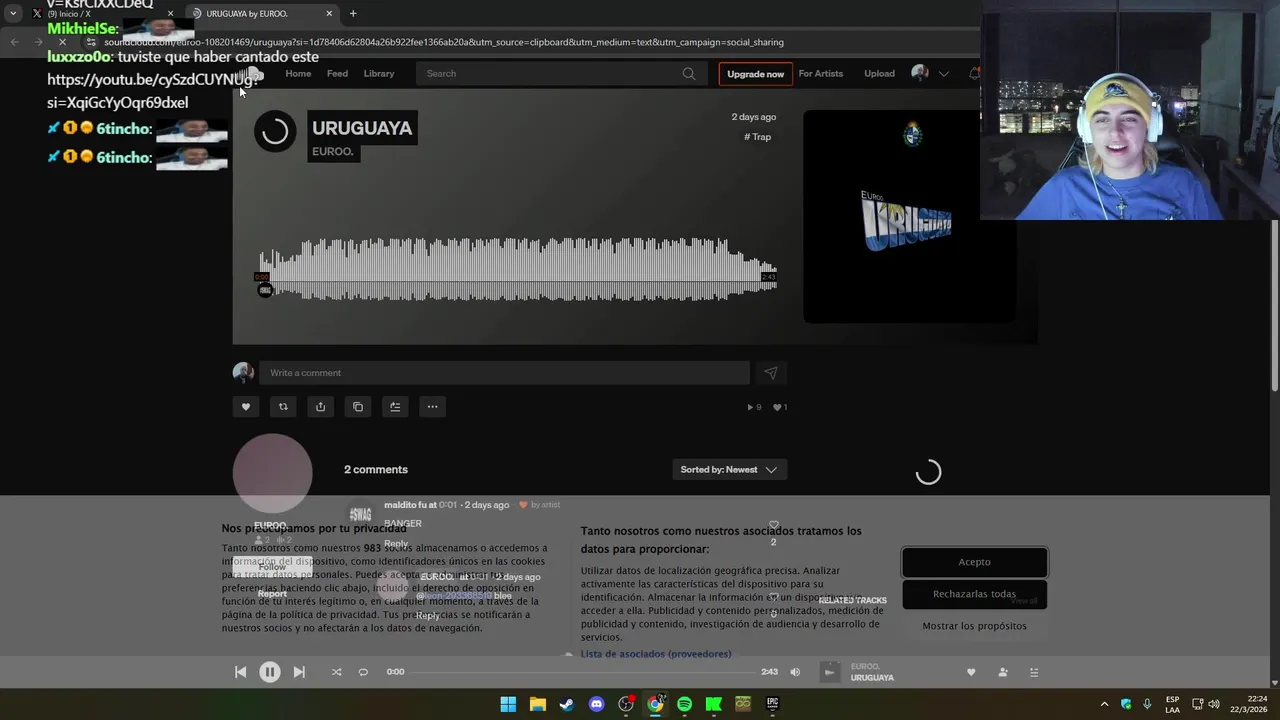Like the URUGUAYA track with the heart button
The height and width of the screenshot is (720, 1280).
(x=246, y=407)
